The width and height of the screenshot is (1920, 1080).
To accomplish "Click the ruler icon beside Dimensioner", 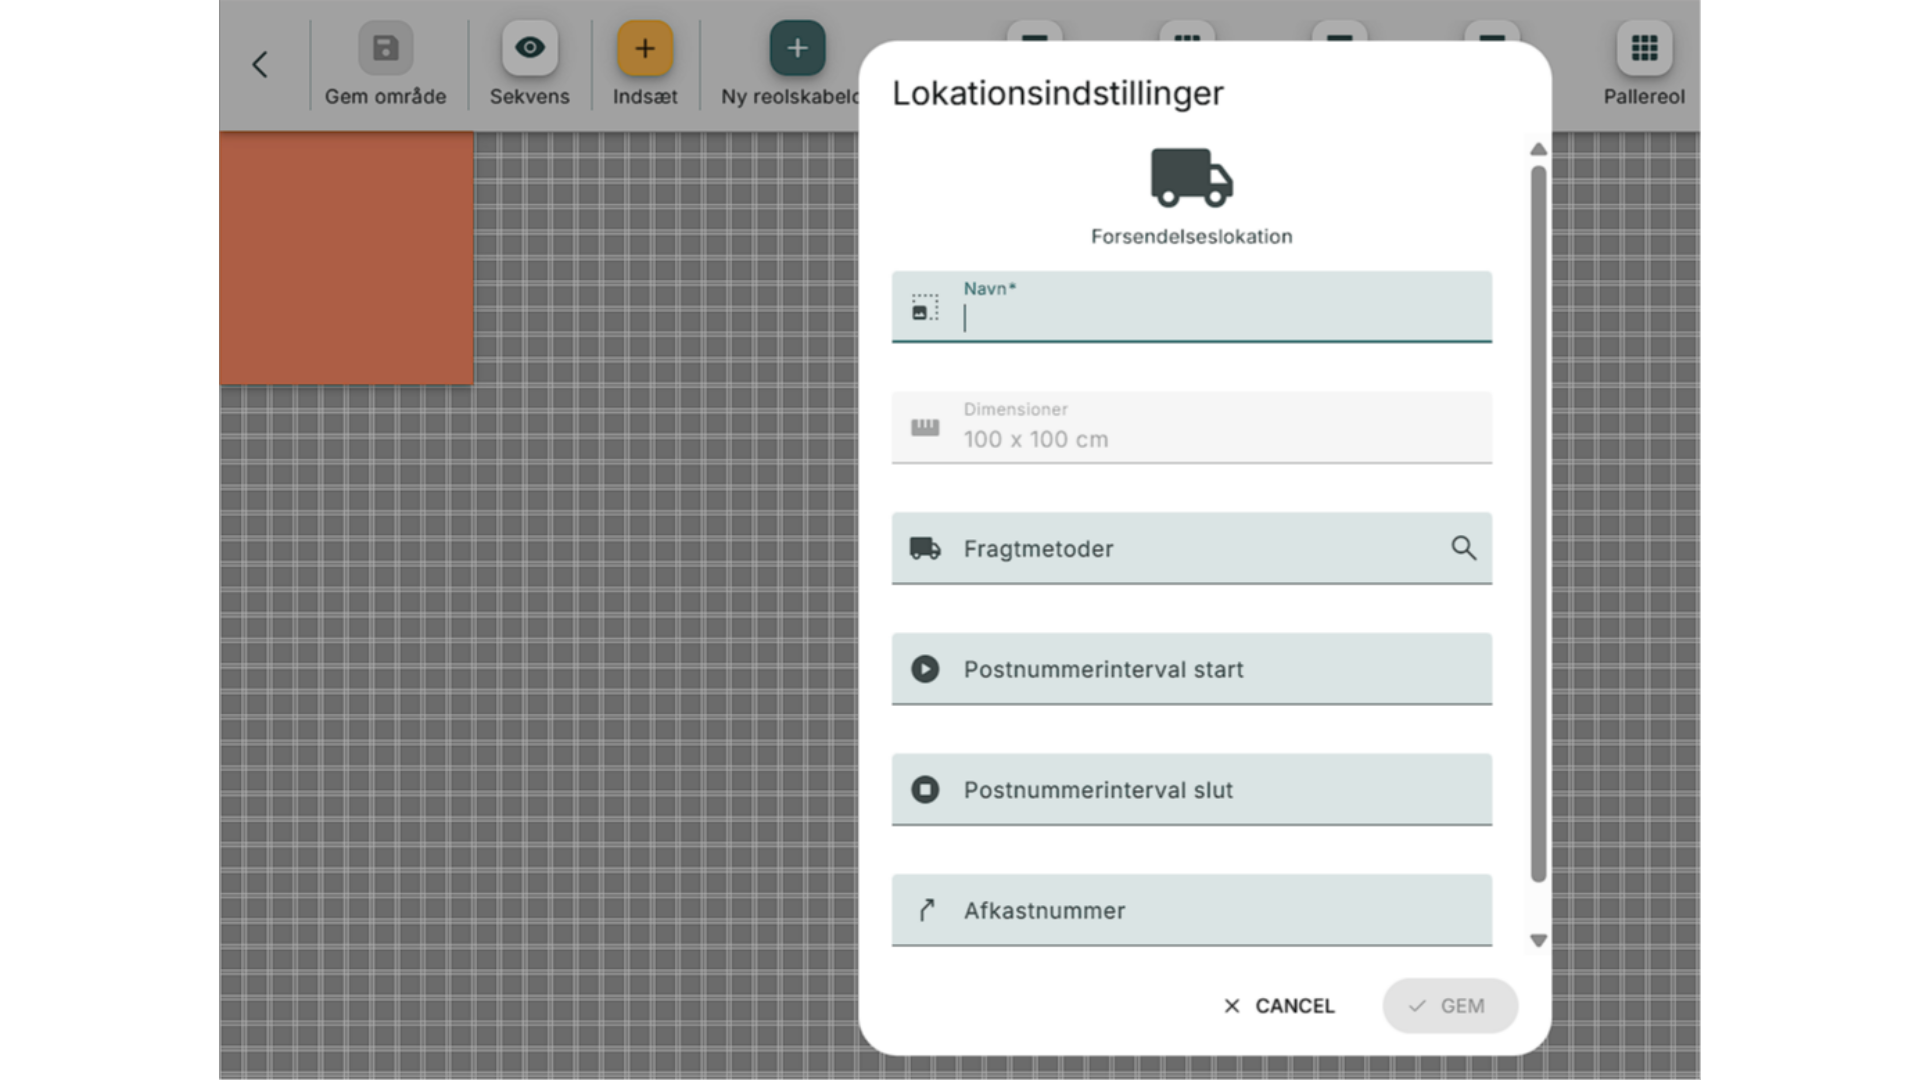I will [x=925, y=428].
